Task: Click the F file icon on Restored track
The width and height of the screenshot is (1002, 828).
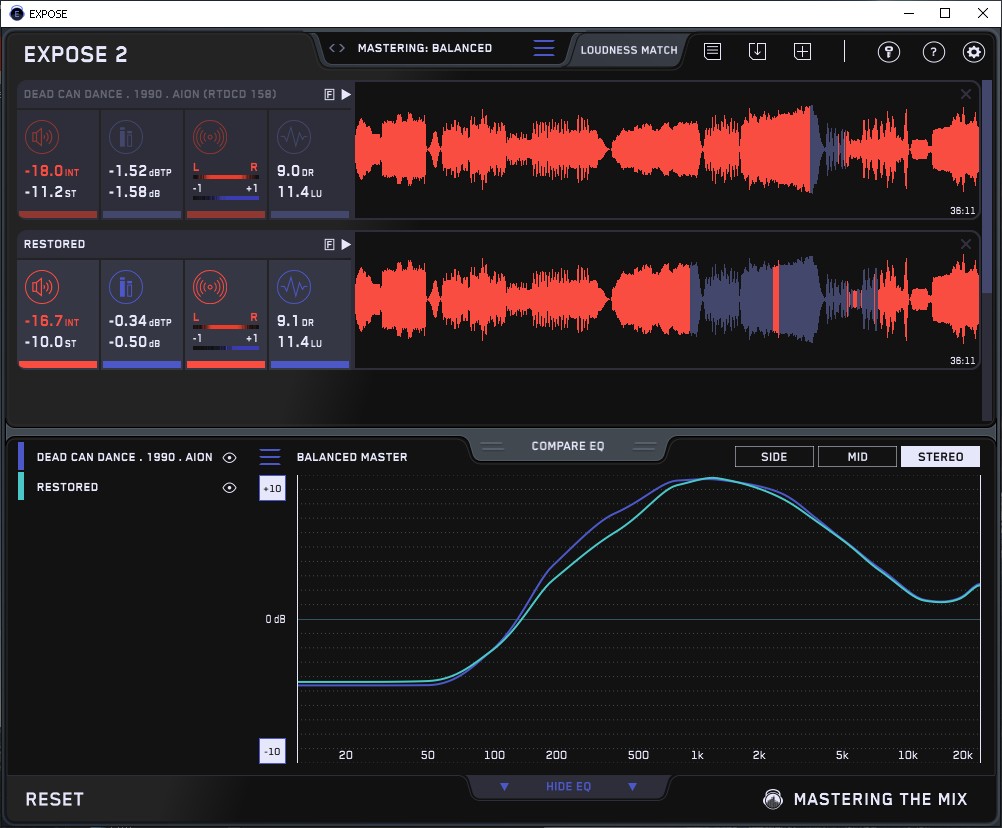Action: point(330,245)
